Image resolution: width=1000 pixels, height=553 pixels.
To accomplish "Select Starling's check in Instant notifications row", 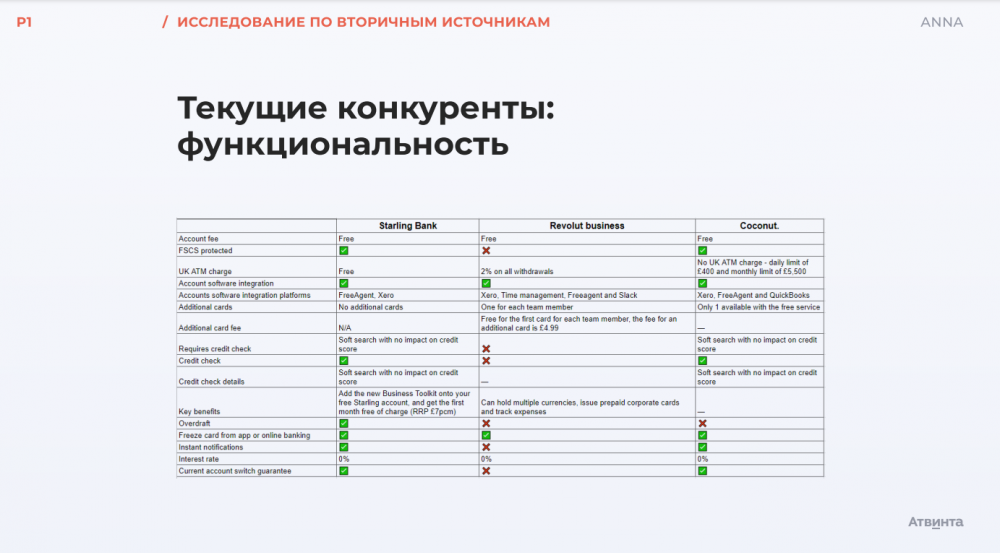I will point(344,447).
